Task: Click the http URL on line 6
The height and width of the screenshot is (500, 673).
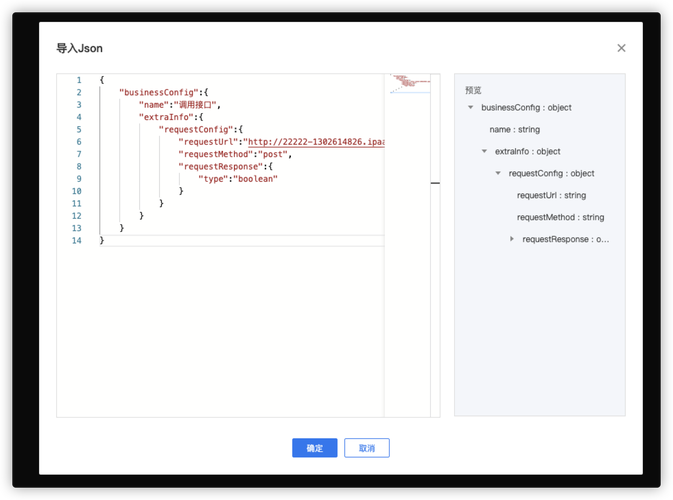Action: coord(315,142)
